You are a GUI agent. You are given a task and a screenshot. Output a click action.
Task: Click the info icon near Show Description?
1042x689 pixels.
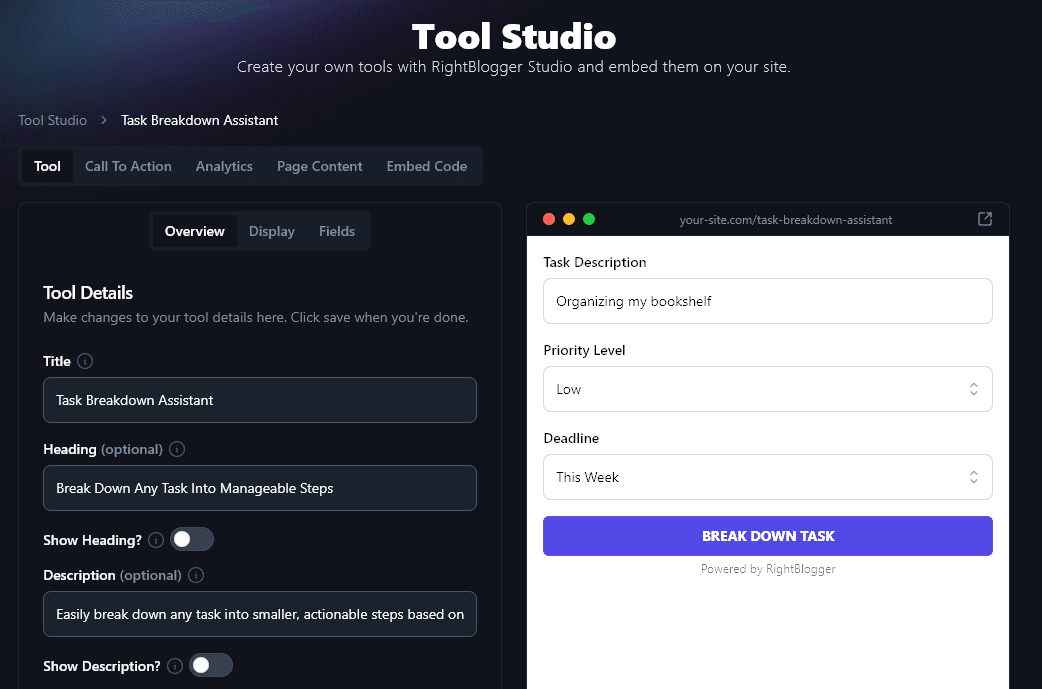[x=175, y=665]
